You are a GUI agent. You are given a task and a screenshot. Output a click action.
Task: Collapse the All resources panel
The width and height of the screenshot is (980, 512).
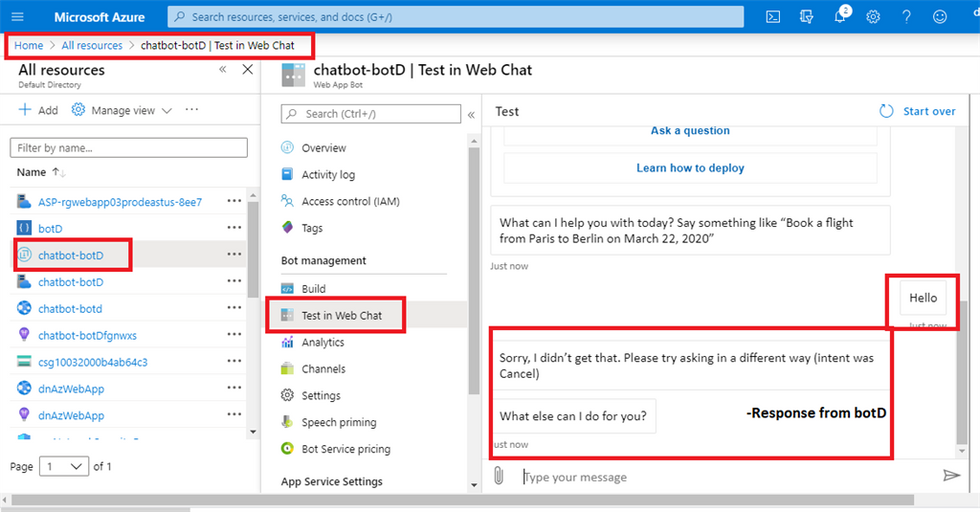[222, 70]
